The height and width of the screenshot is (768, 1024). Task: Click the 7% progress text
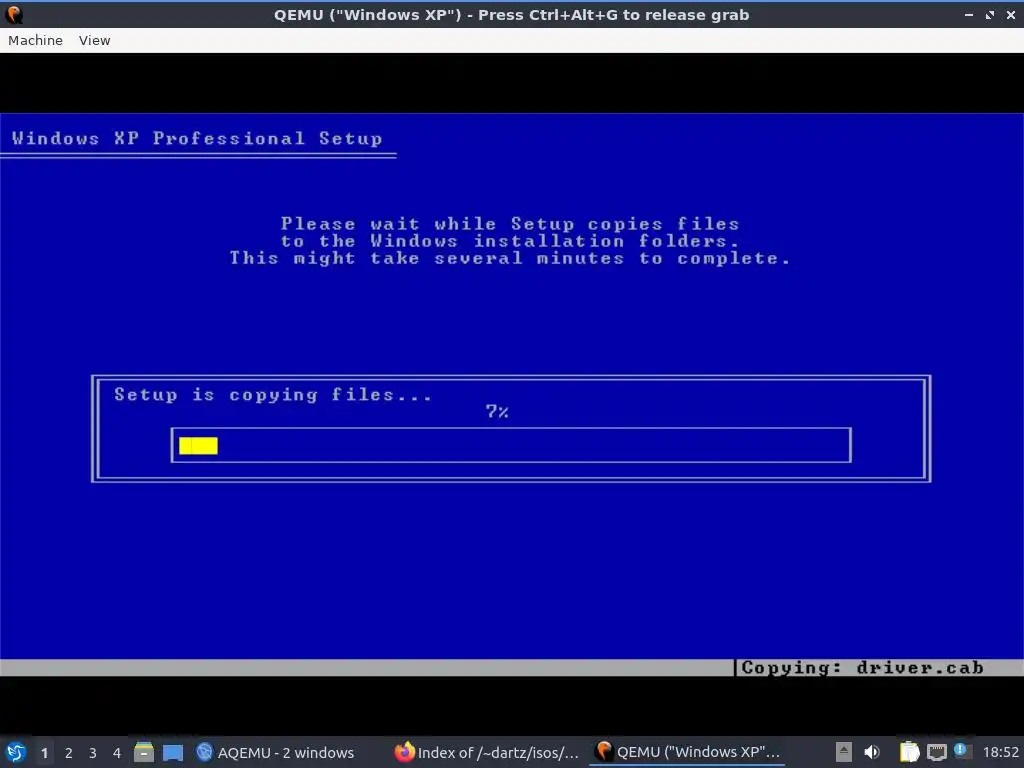click(x=497, y=411)
